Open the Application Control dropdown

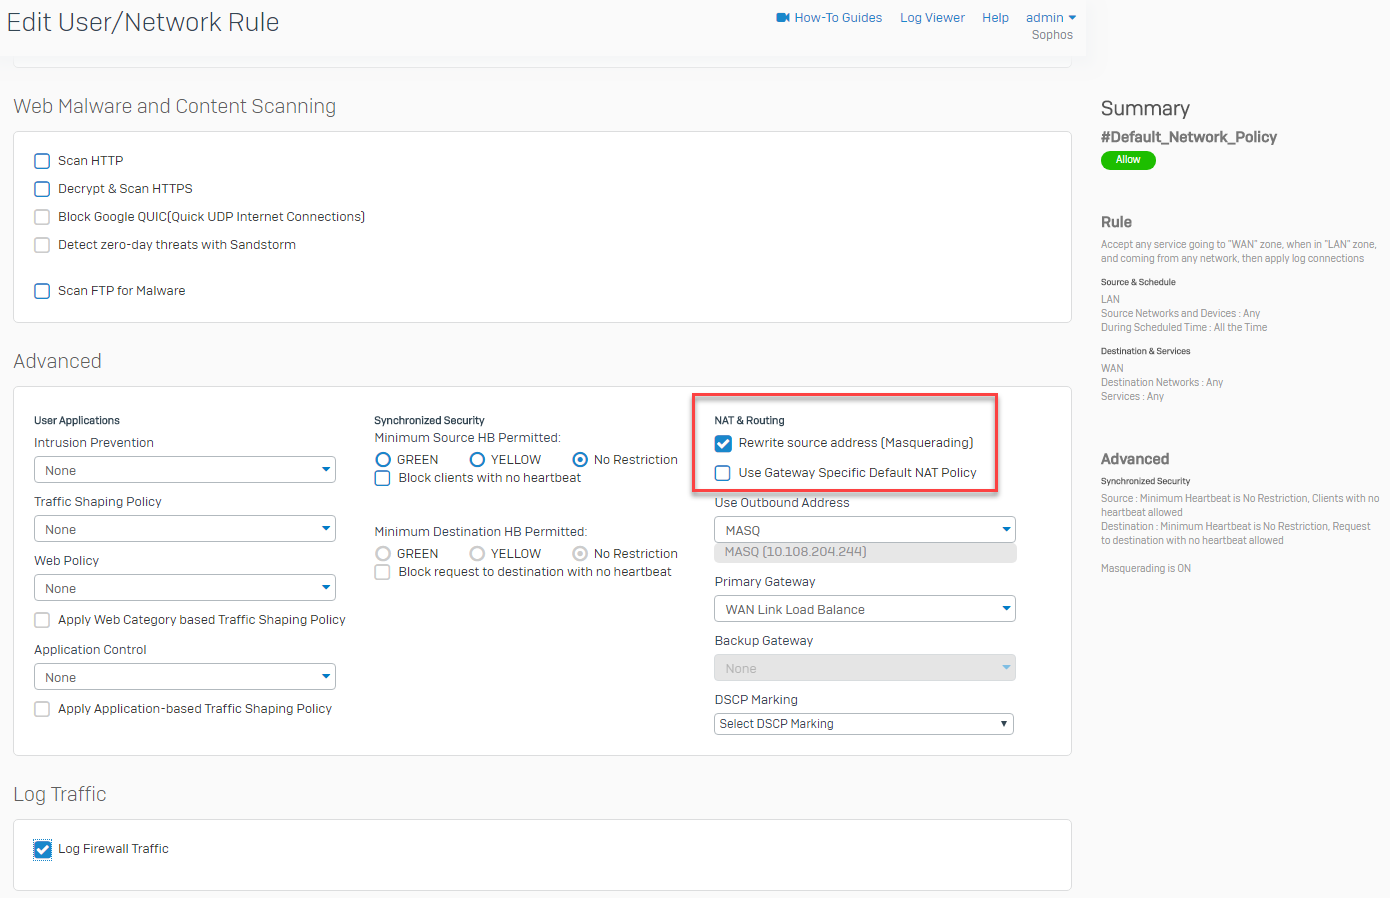pyautogui.click(x=185, y=677)
